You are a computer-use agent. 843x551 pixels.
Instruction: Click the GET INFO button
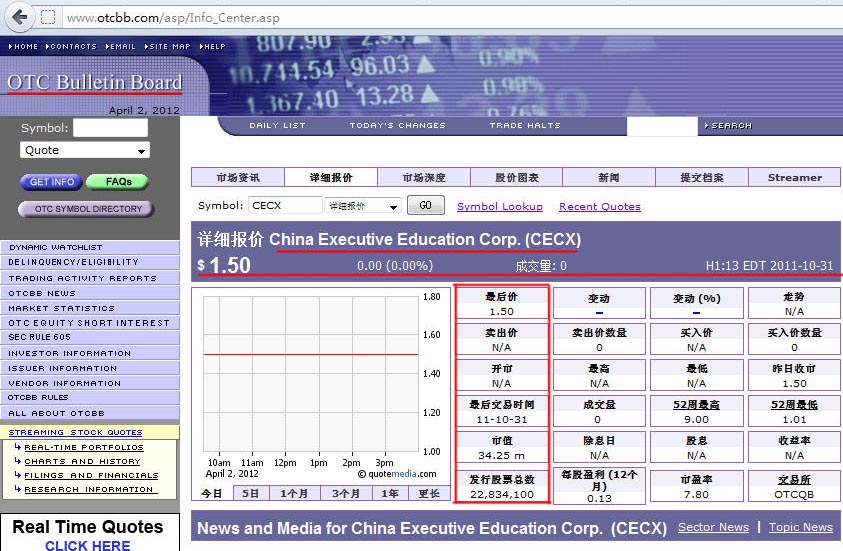click(51, 182)
